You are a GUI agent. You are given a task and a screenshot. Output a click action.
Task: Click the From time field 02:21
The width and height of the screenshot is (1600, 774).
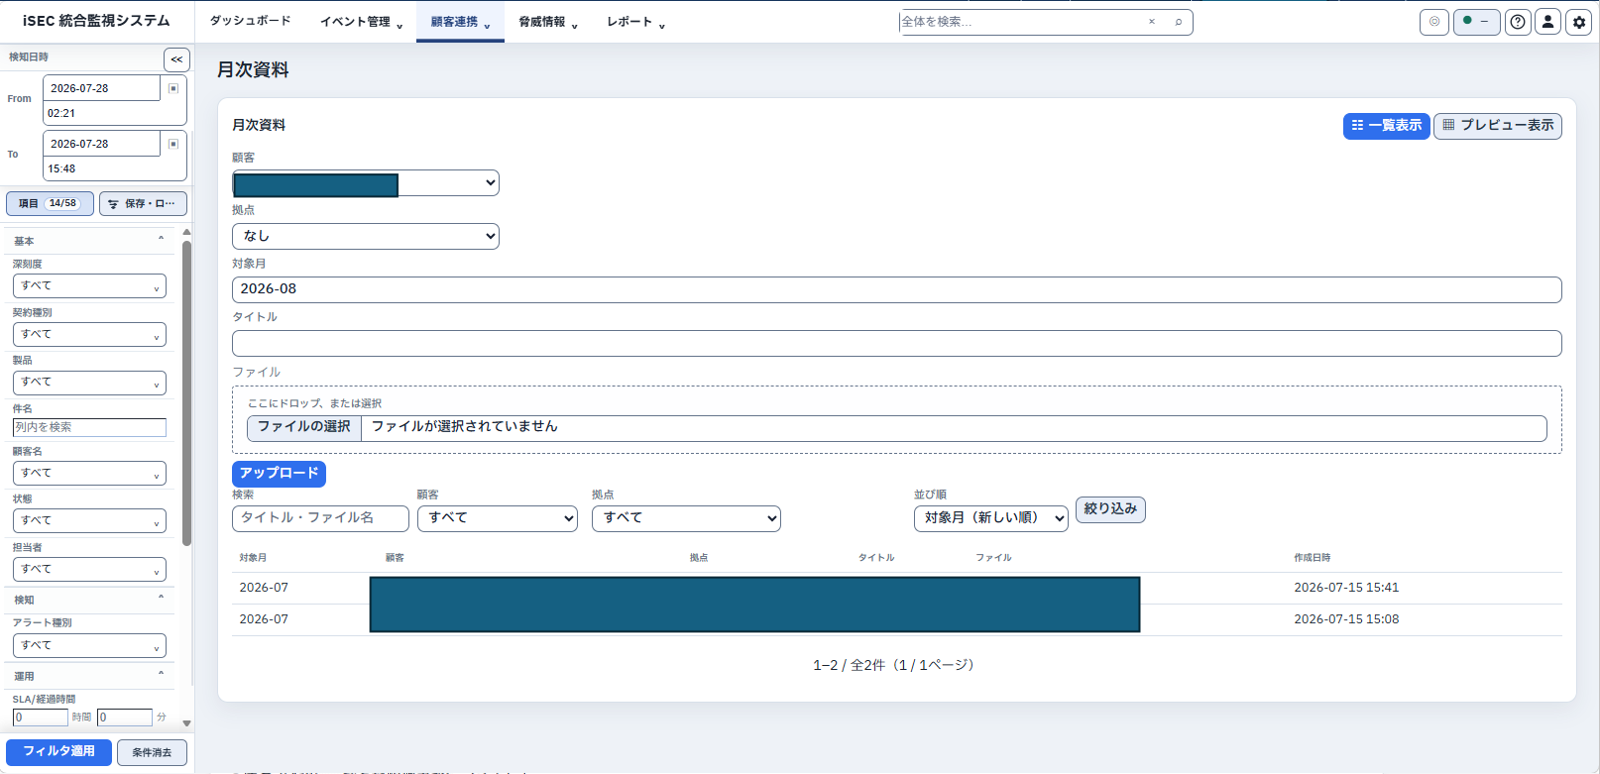[115, 113]
